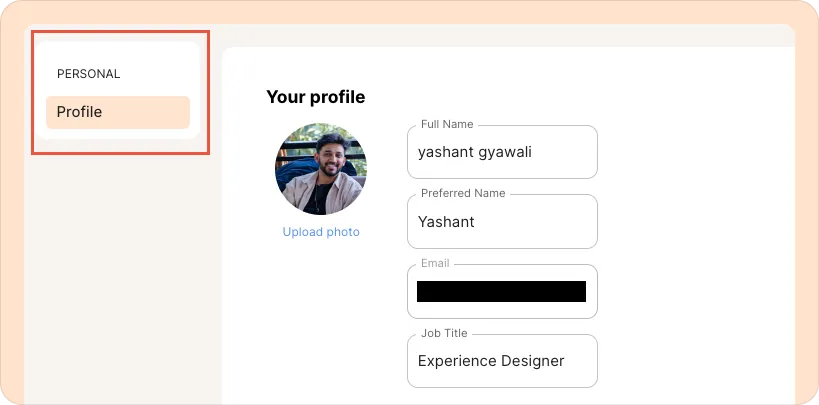
Task: Focus the Full Name input field
Action: click(x=502, y=153)
